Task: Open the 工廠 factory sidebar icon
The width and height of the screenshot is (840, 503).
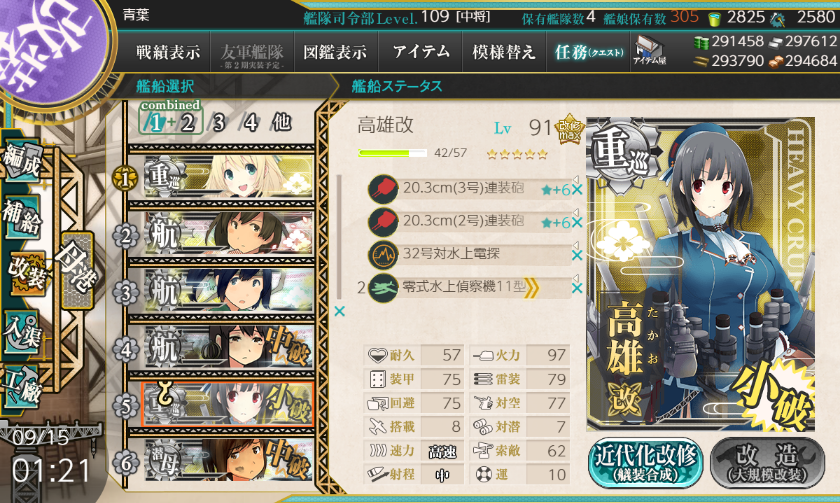Action: [x=22, y=387]
